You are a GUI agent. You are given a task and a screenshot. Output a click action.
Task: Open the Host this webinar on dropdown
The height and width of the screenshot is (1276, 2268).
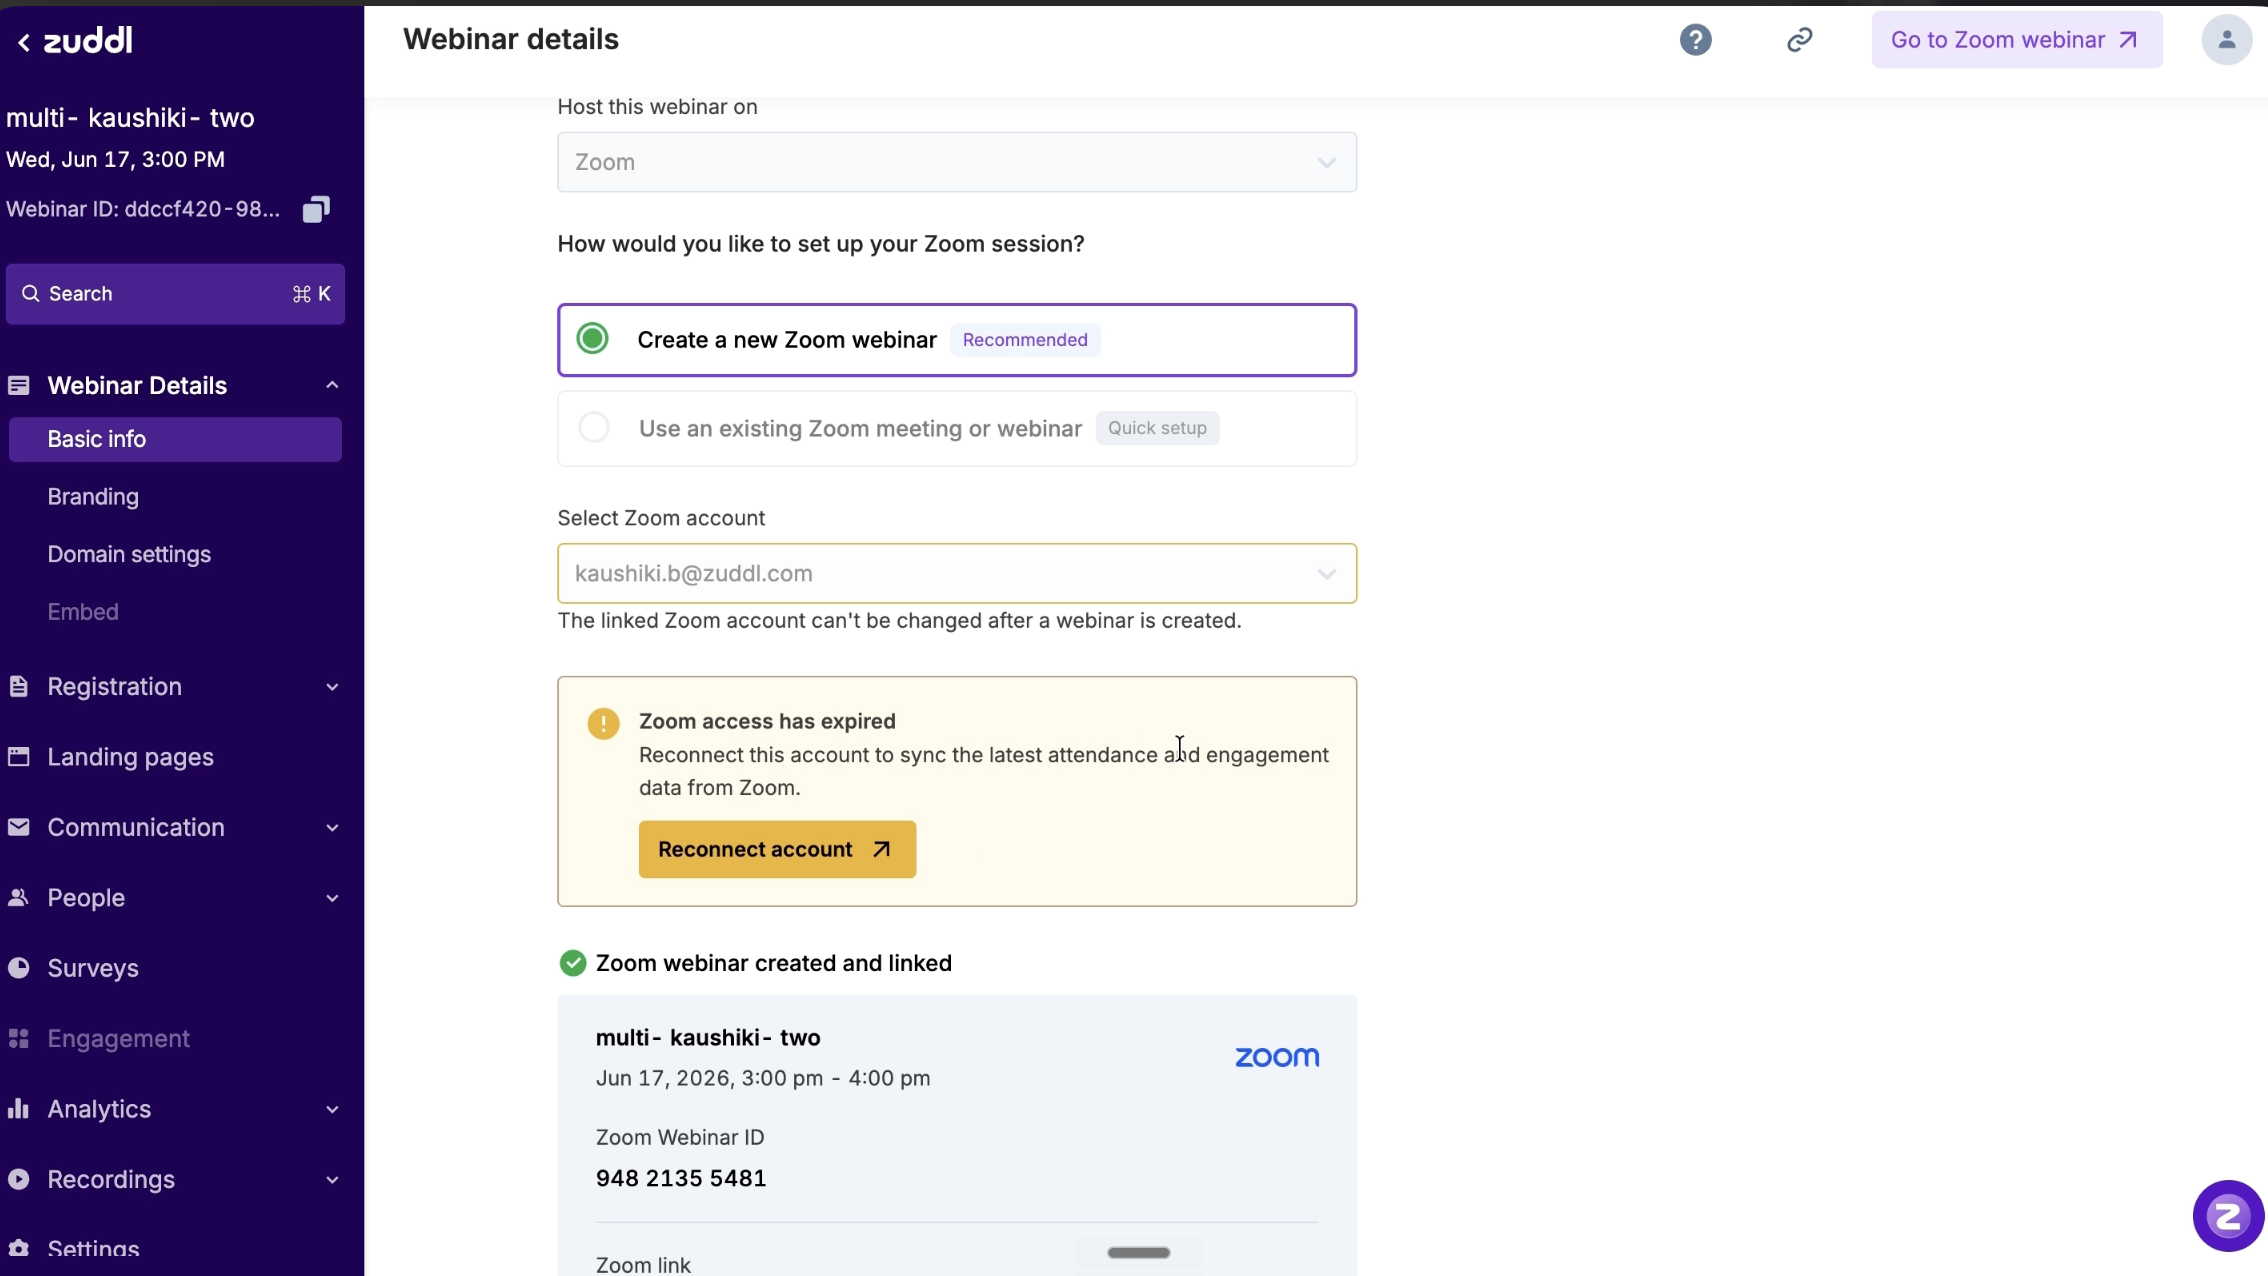coord(957,162)
